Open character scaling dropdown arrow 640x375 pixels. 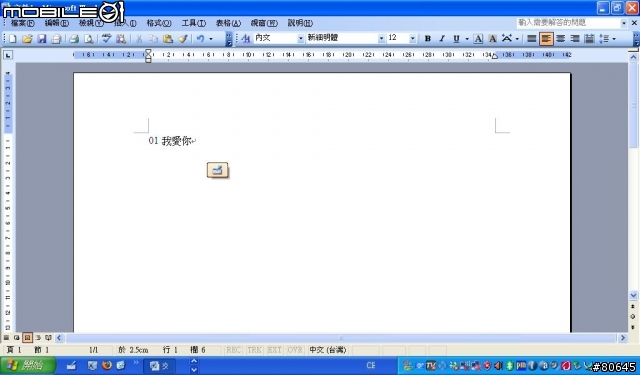click(517, 39)
